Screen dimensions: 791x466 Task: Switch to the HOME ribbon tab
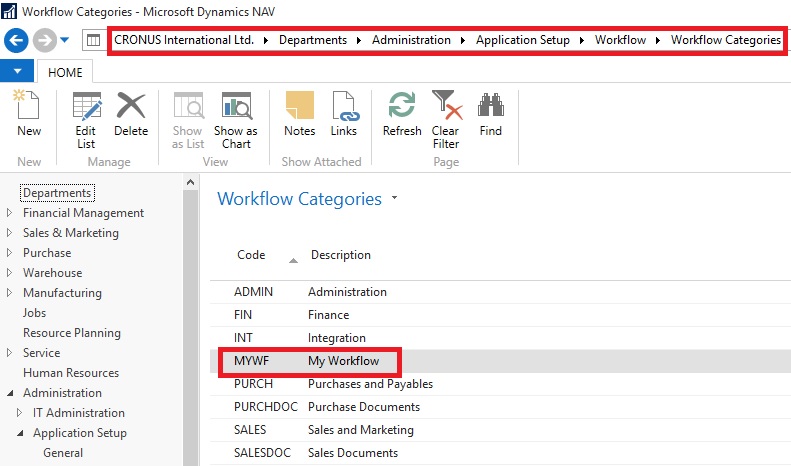click(x=65, y=72)
